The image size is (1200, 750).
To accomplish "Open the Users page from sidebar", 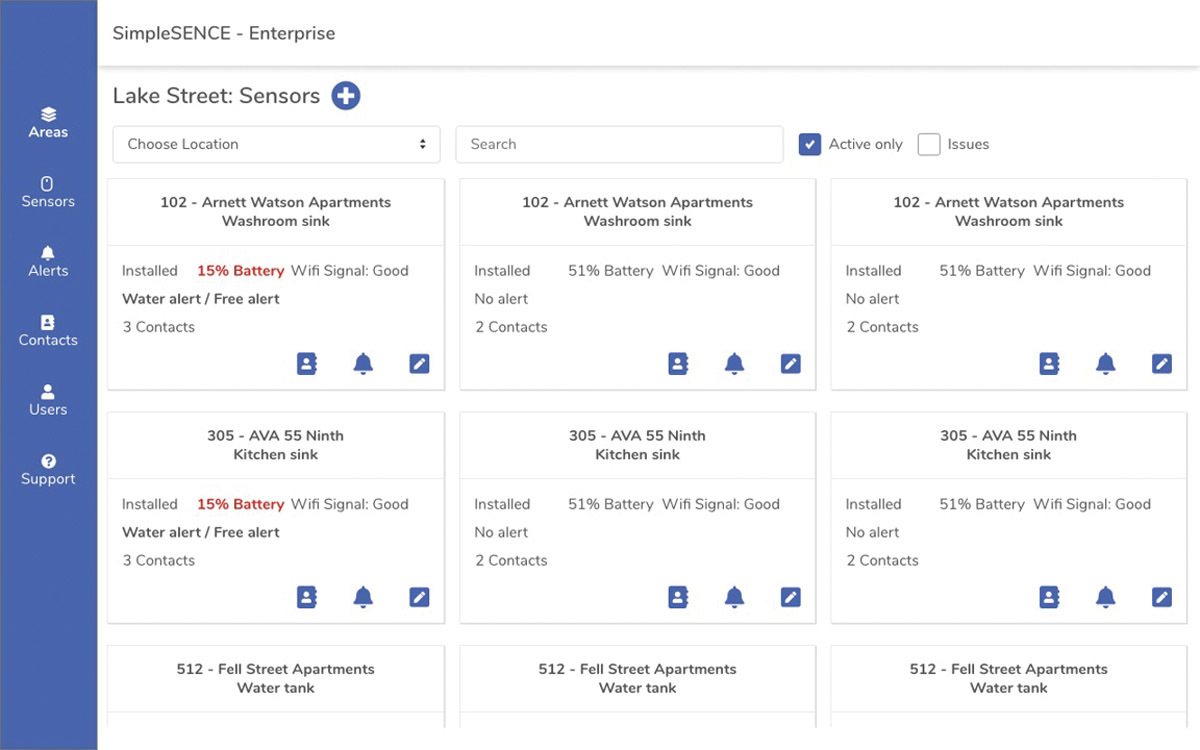I will point(48,400).
